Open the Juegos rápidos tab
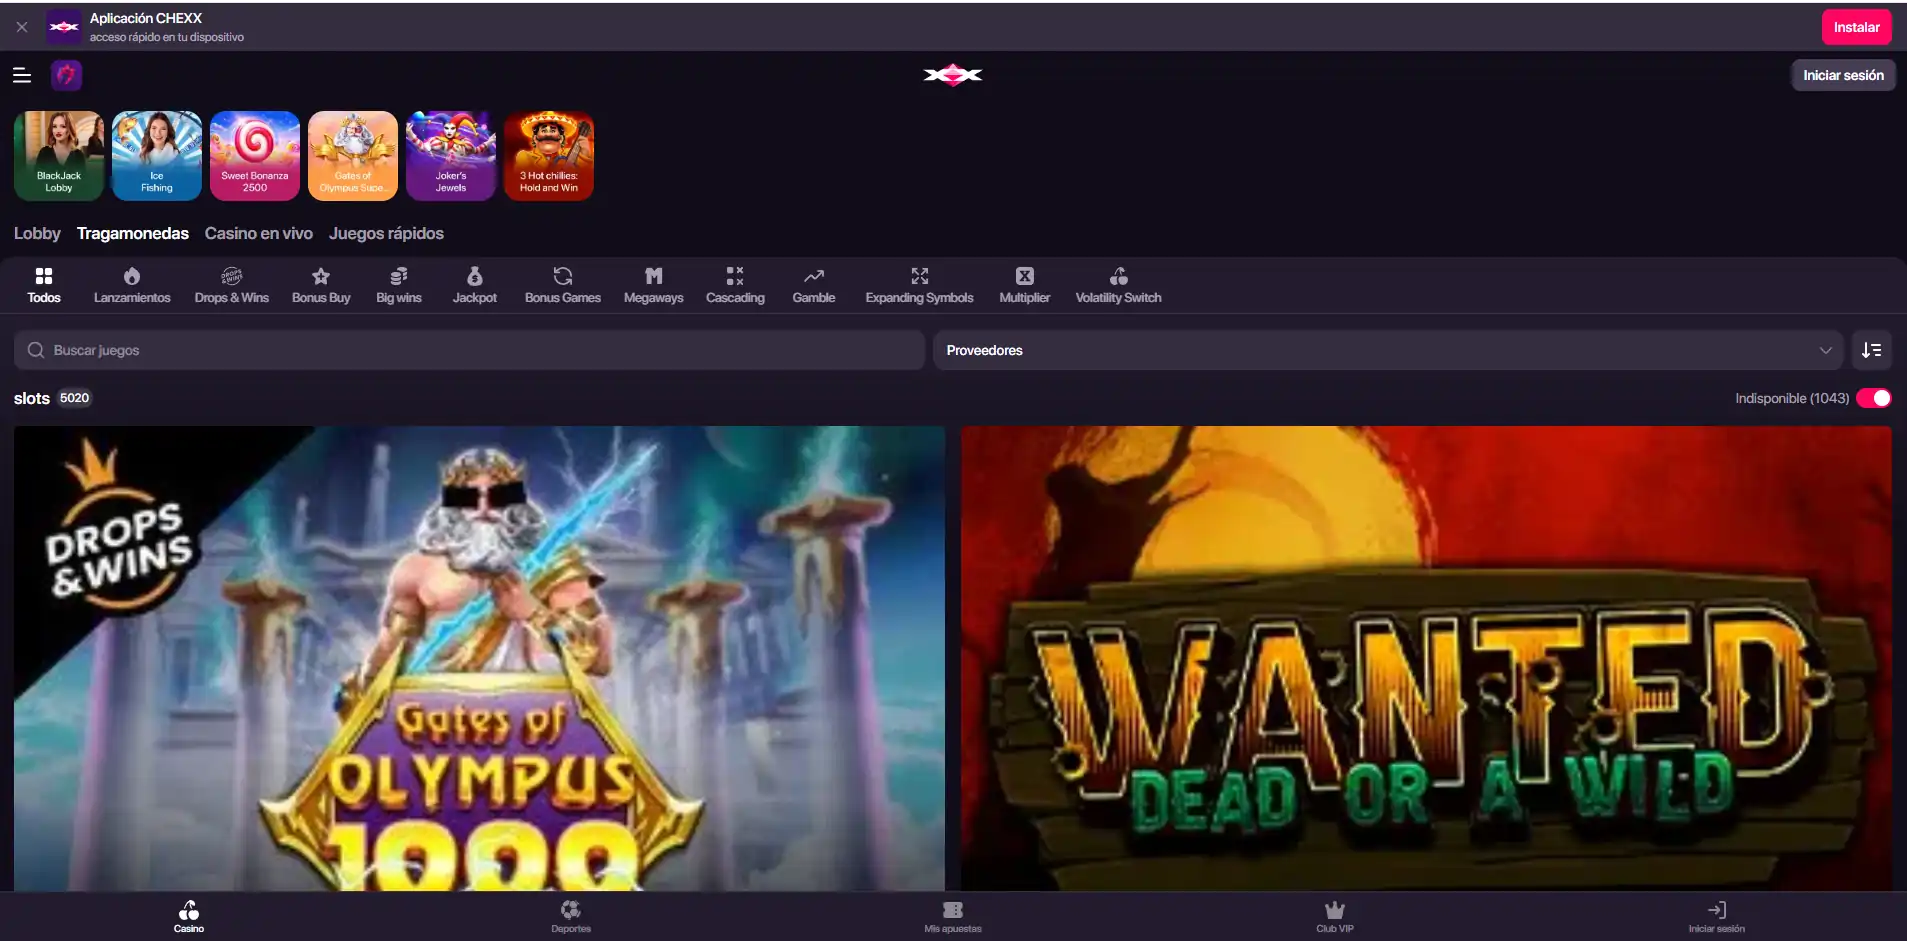The width and height of the screenshot is (1907, 941). [386, 233]
